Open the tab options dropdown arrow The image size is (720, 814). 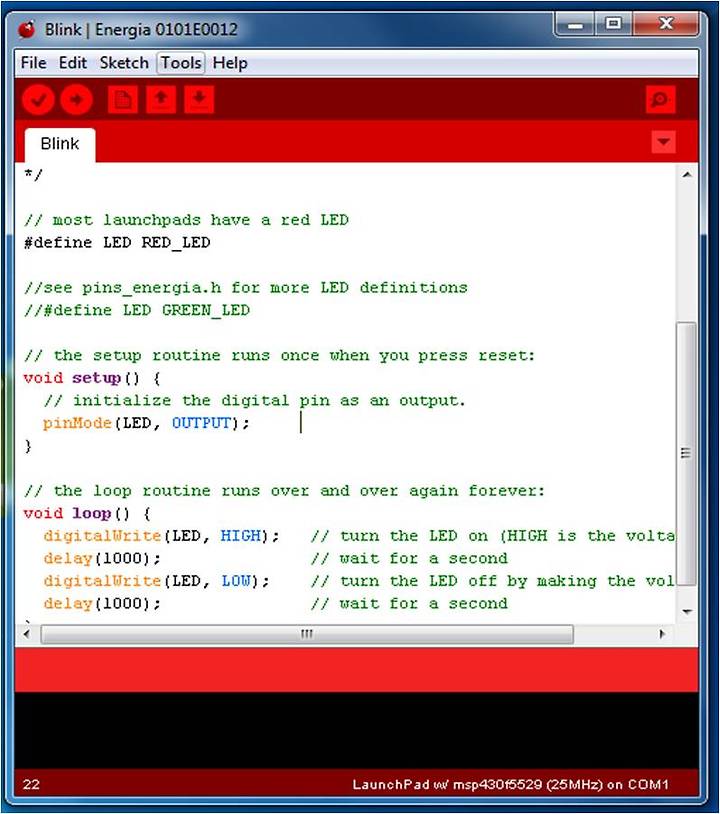click(x=663, y=142)
